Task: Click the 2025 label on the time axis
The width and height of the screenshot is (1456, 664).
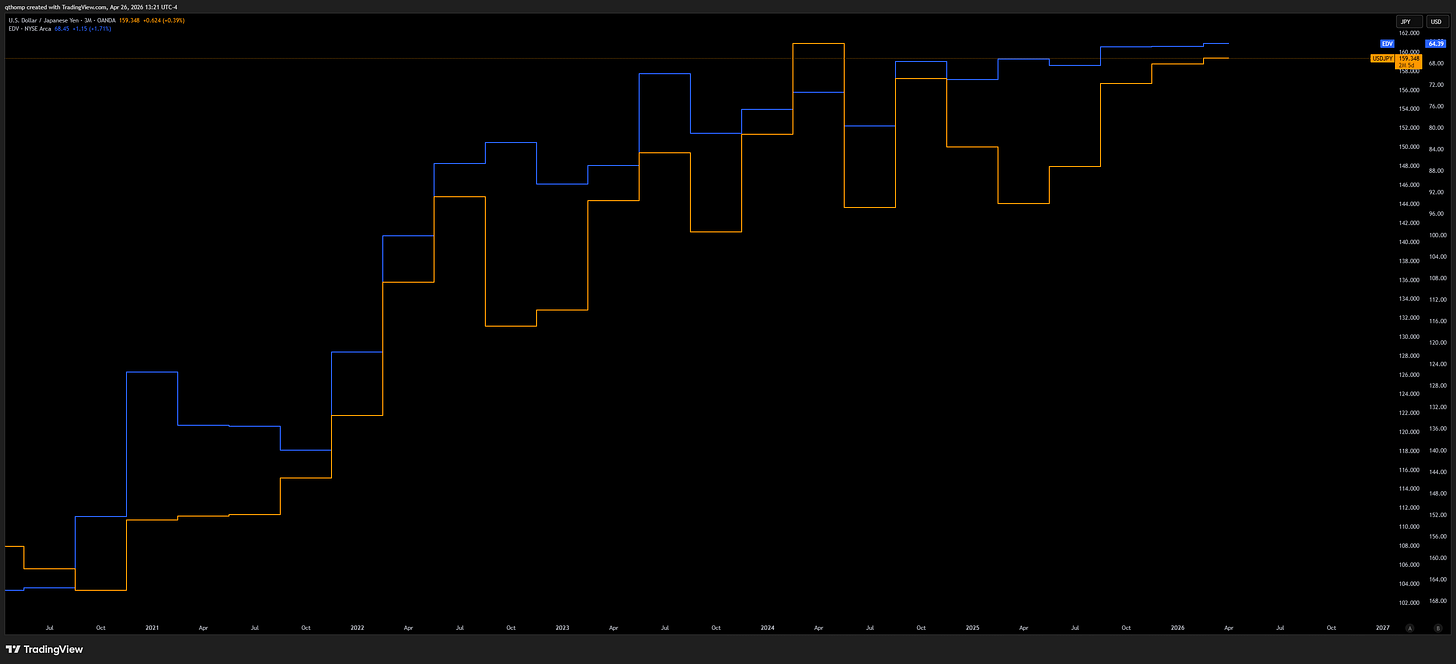Action: (972, 628)
